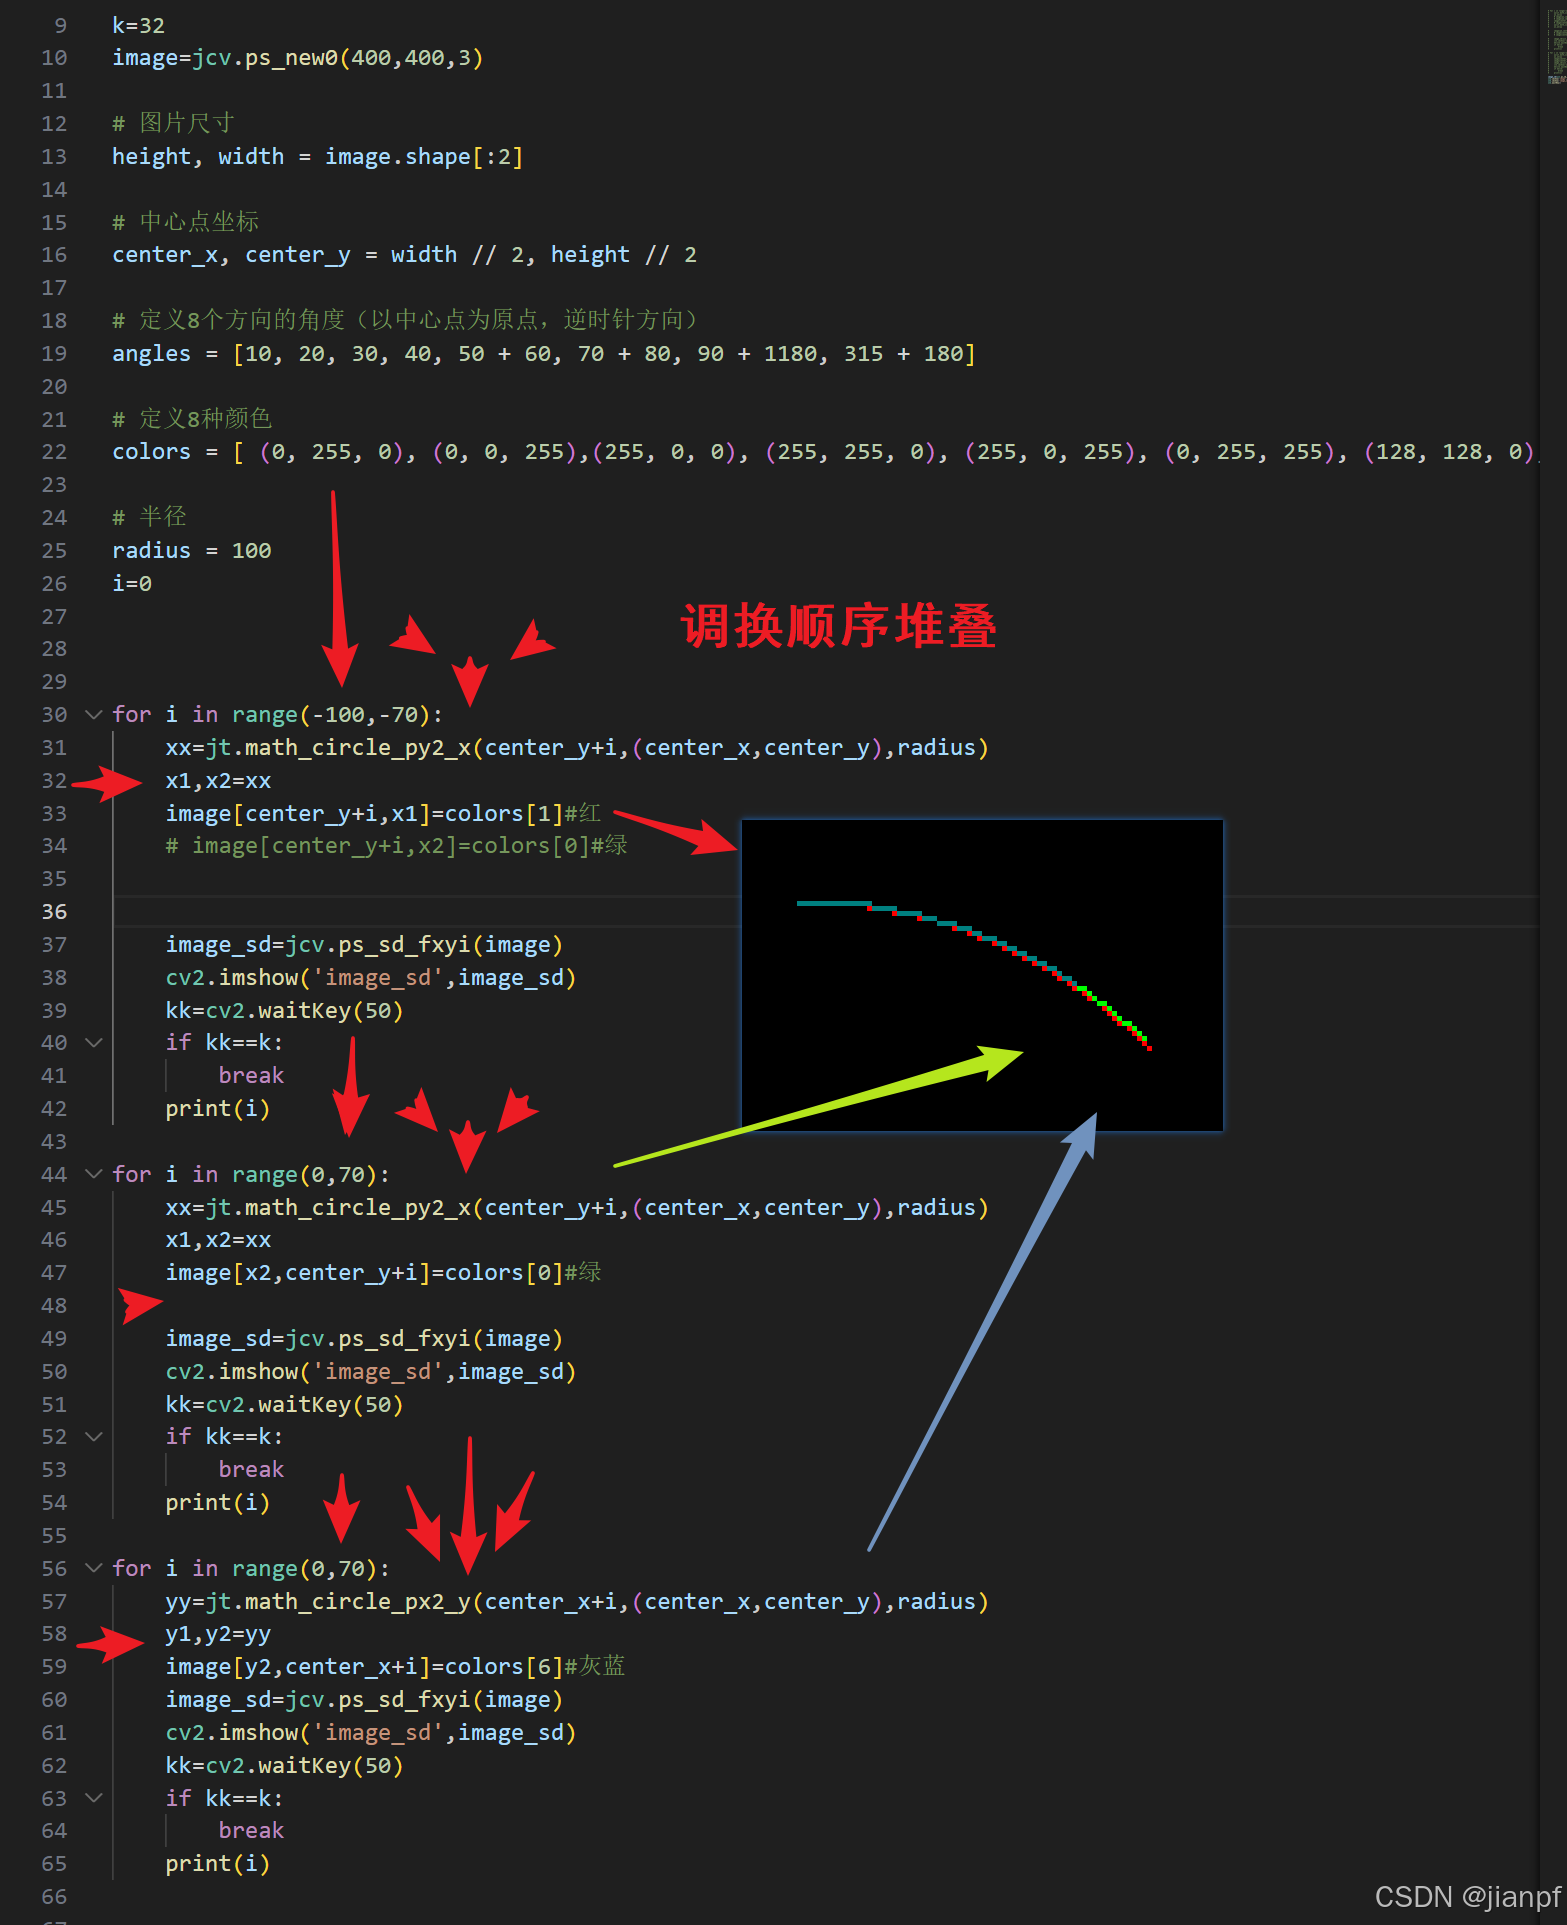1567x1925 pixels.
Task: Click 'x1,x2=xx' on line 32
Action: pyautogui.click(x=218, y=780)
